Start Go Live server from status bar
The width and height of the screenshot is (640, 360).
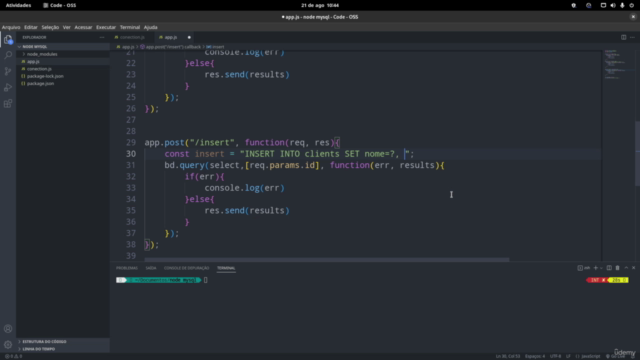(x=616, y=356)
